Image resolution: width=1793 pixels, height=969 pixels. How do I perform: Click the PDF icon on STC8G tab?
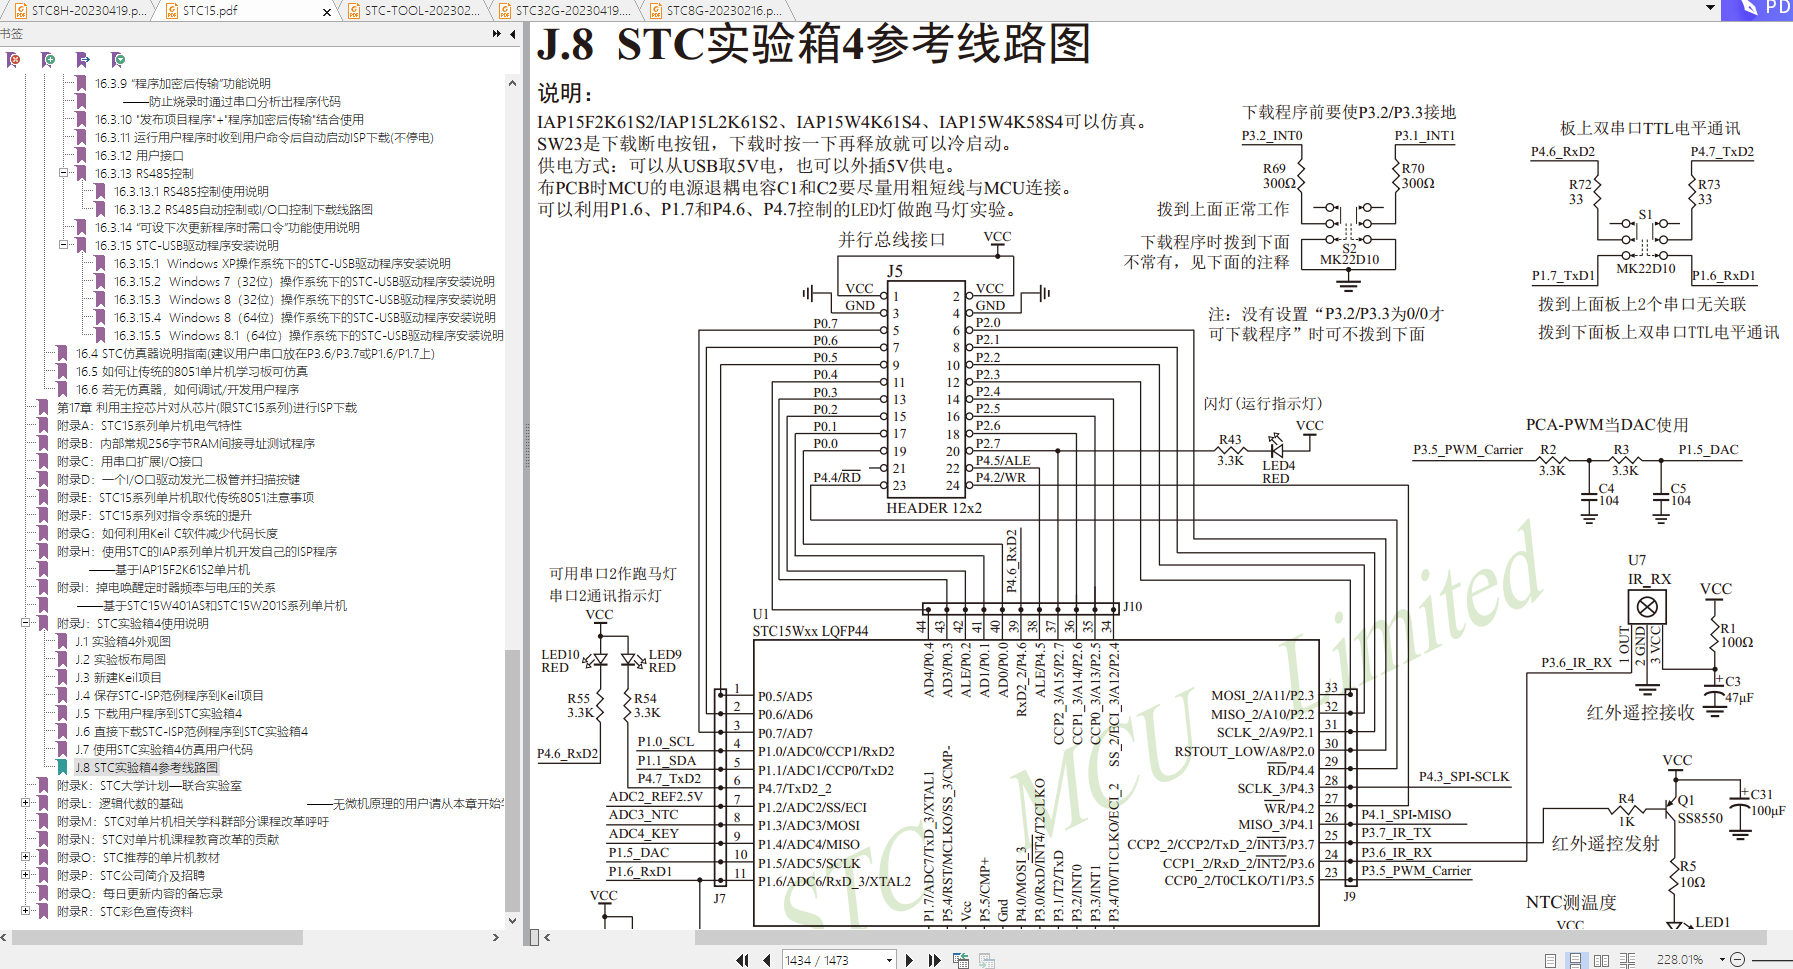656,11
